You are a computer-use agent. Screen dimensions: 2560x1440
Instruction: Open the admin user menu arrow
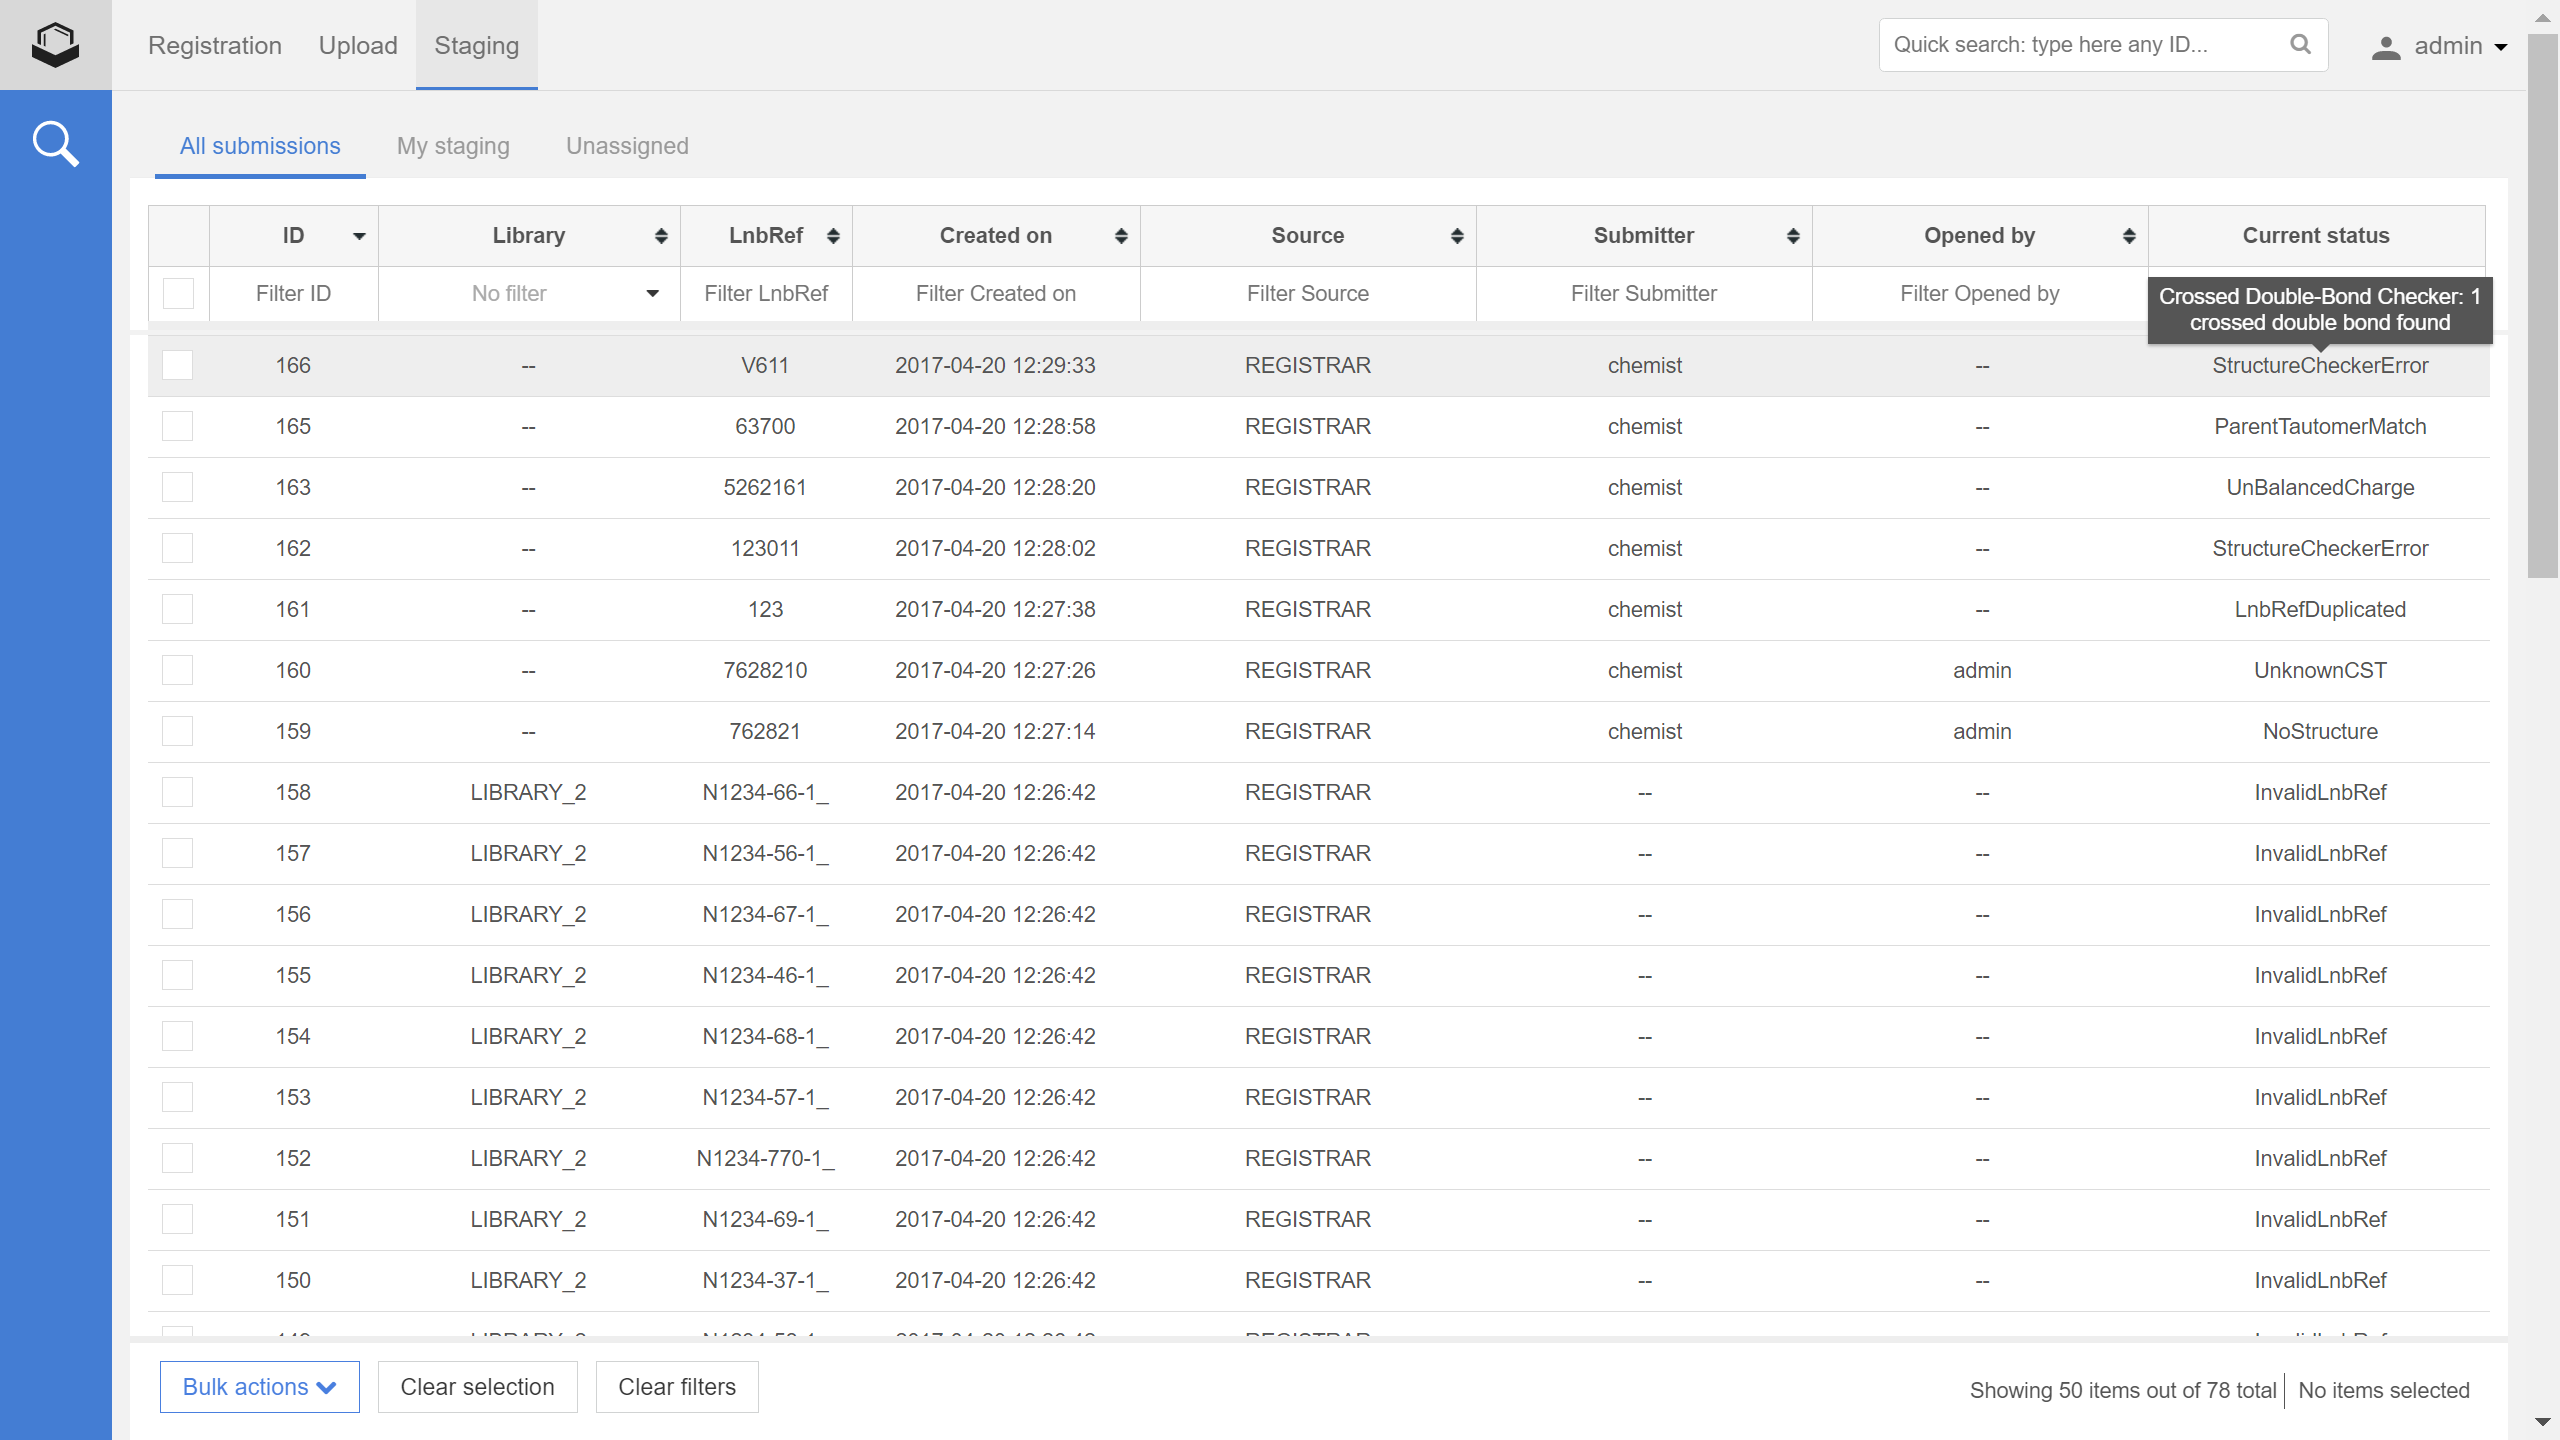[2501, 47]
